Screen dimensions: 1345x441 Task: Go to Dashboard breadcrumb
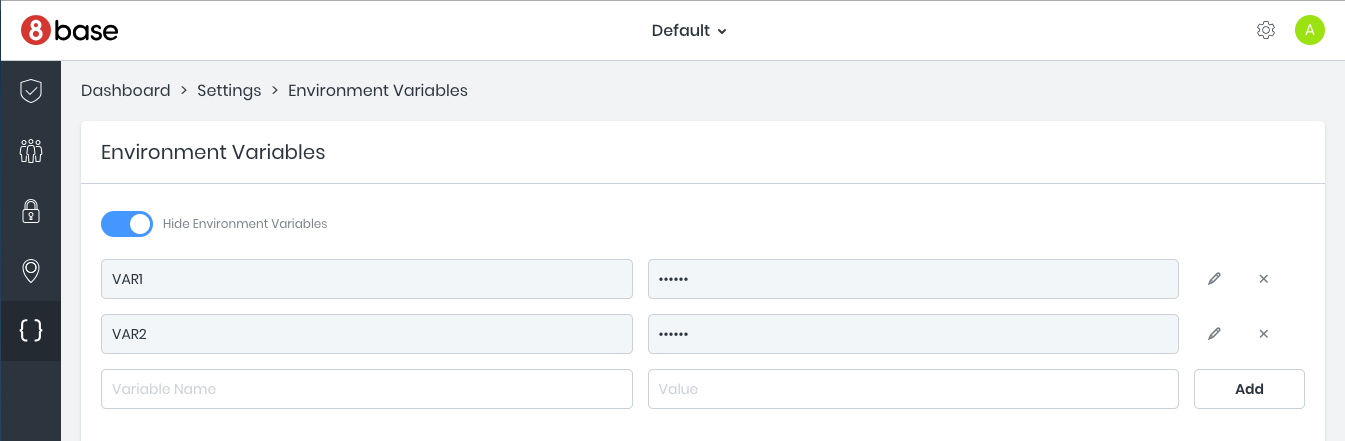pos(125,90)
